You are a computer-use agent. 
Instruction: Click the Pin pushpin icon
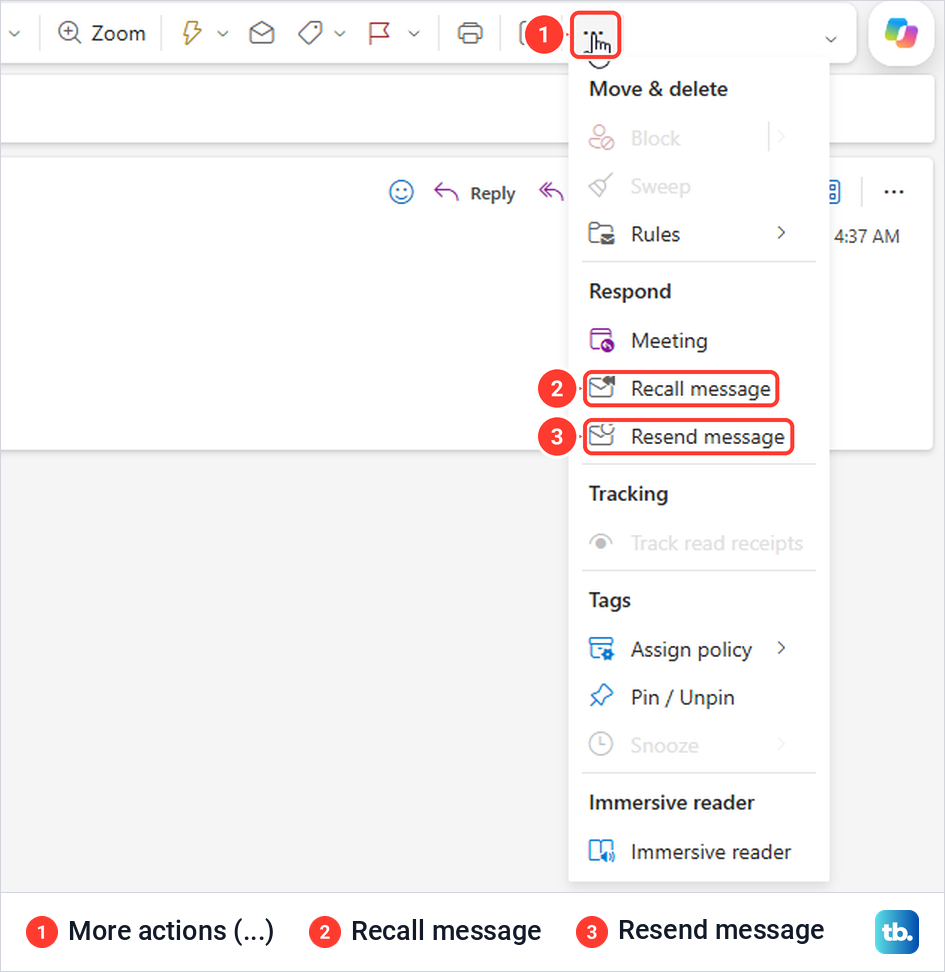pos(601,696)
